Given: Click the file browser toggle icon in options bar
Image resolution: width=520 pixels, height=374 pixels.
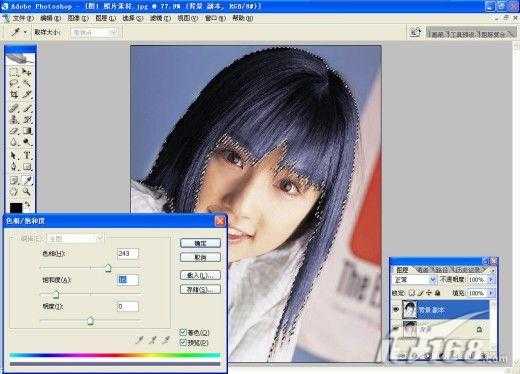Looking at the screenshot, I should 415,32.
